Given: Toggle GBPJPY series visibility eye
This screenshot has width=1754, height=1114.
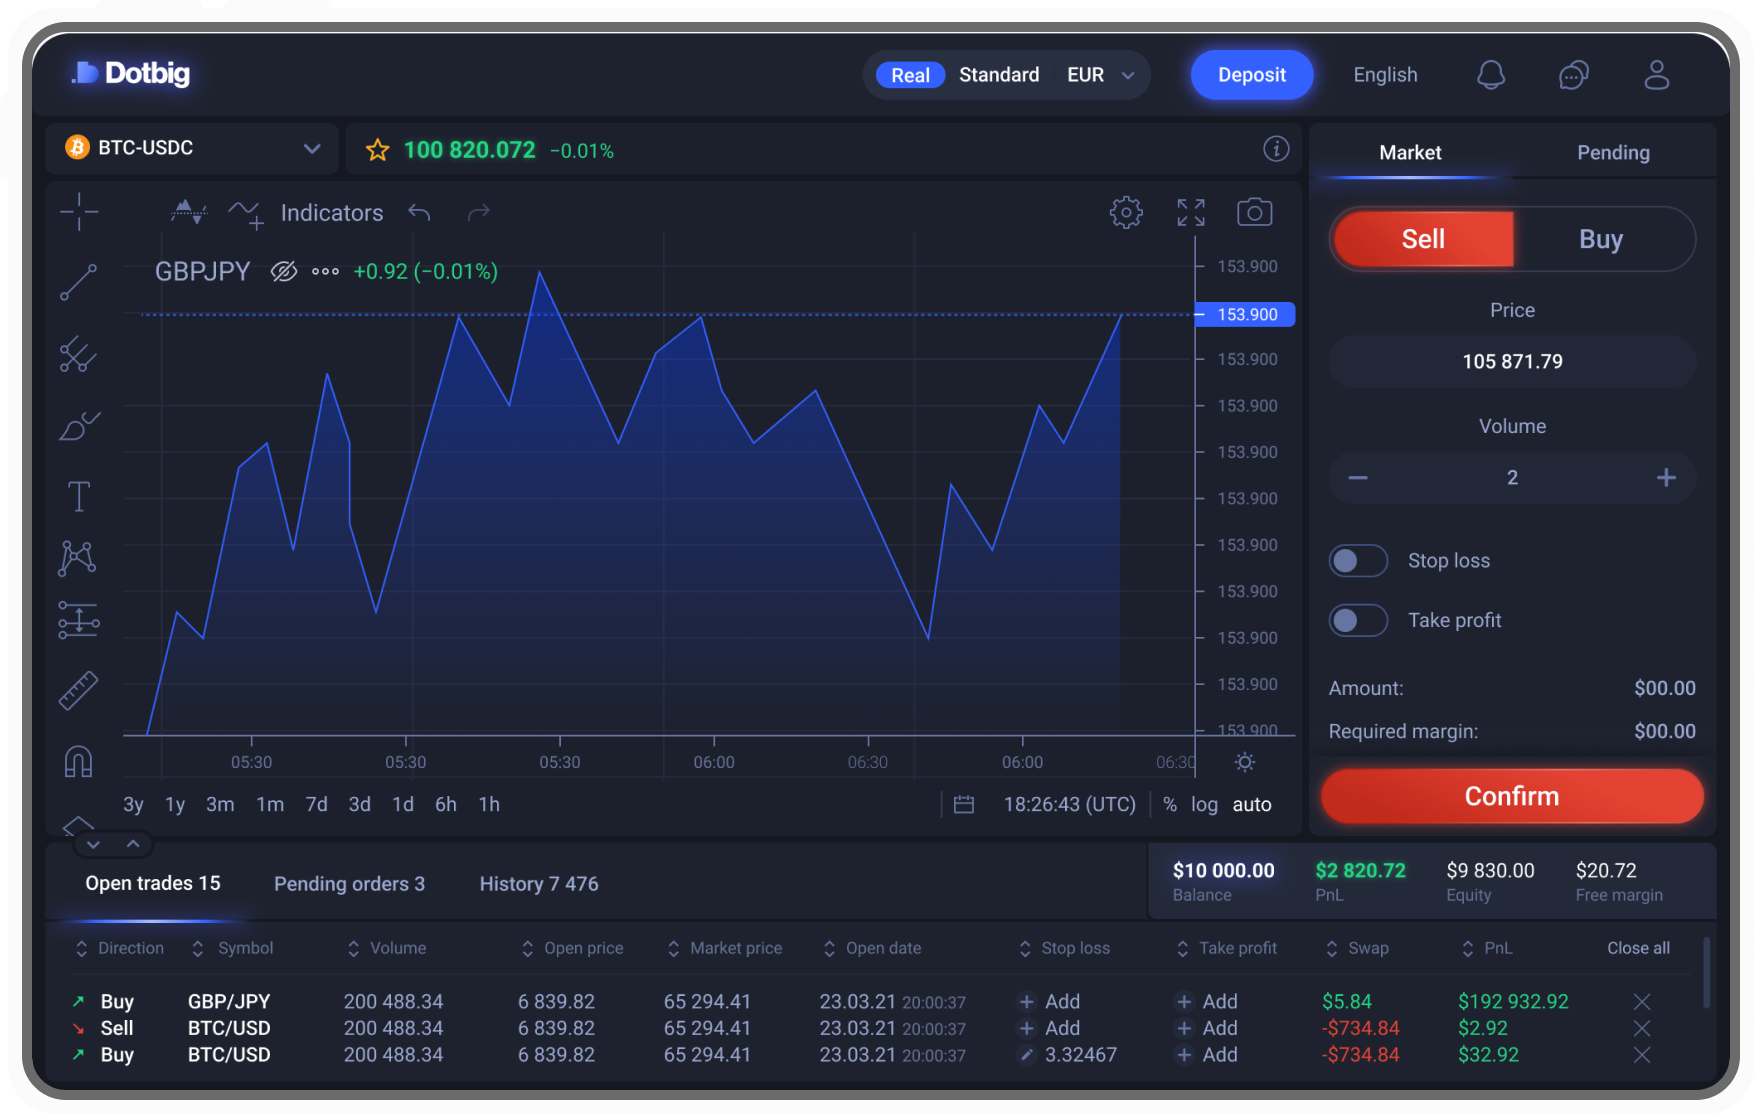Looking at the screenshot, I should 284,272.
